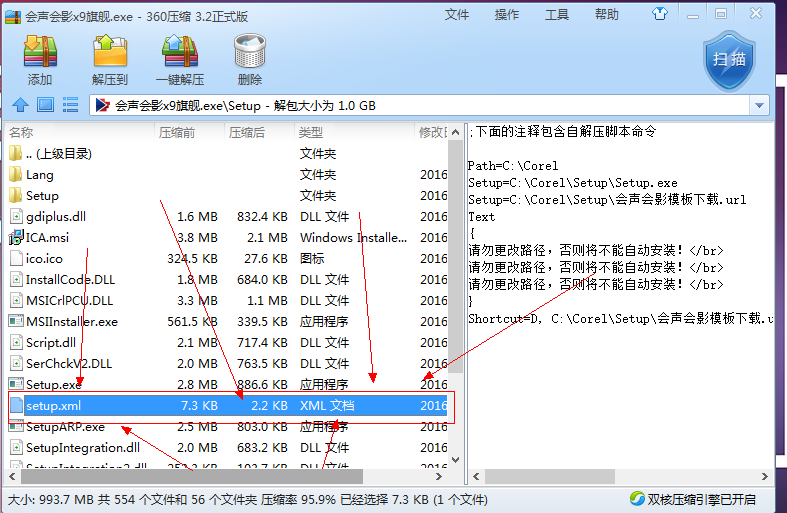Switch to large icon view
Viewport: 787px width, 513px height.
pos(46,105)
